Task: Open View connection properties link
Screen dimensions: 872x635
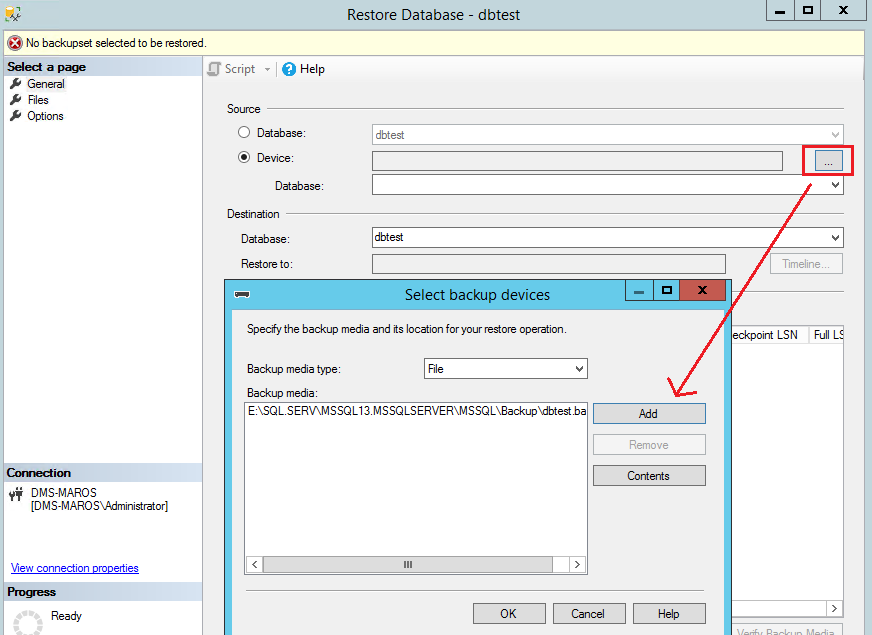Action: tap(75, 568)
